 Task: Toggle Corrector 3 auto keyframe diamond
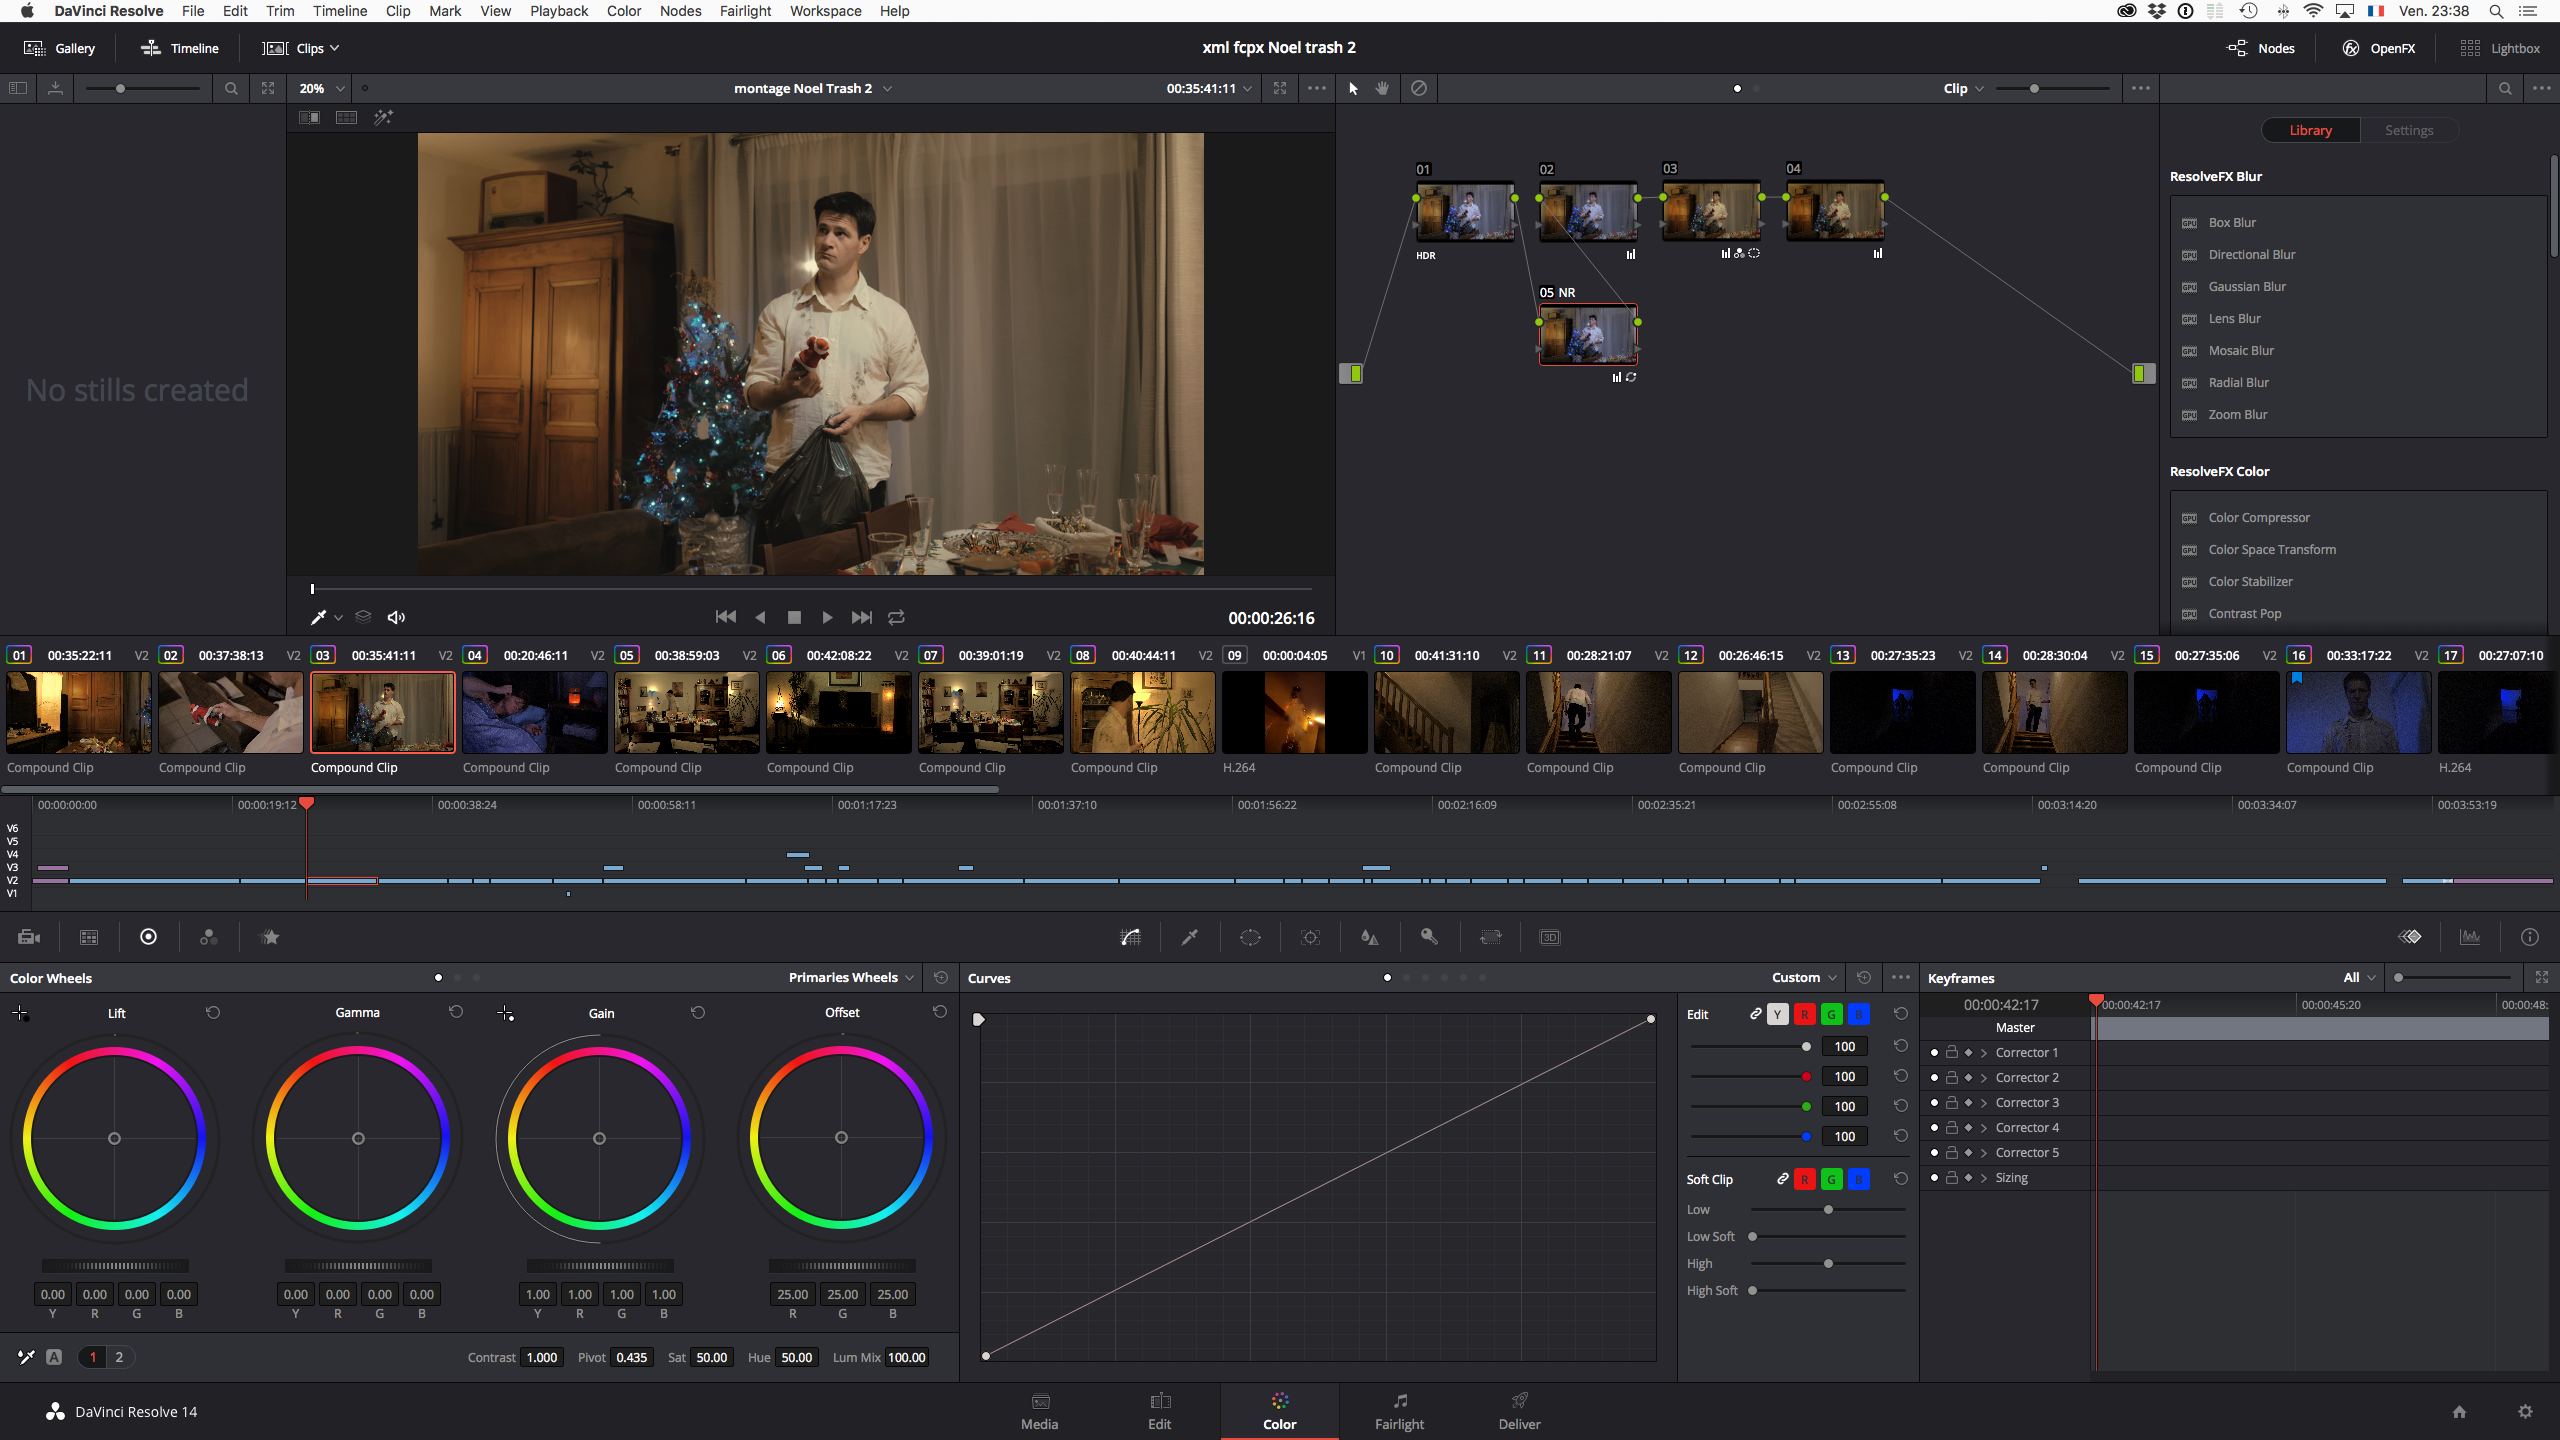(1968, 1102)
